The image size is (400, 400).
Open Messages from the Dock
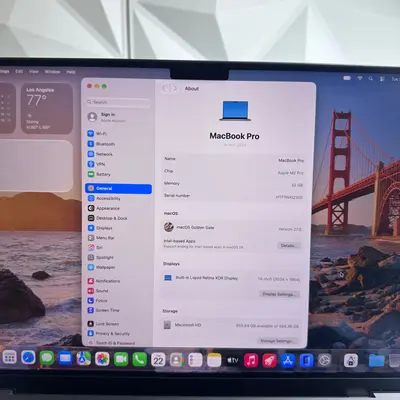(47, 358)
